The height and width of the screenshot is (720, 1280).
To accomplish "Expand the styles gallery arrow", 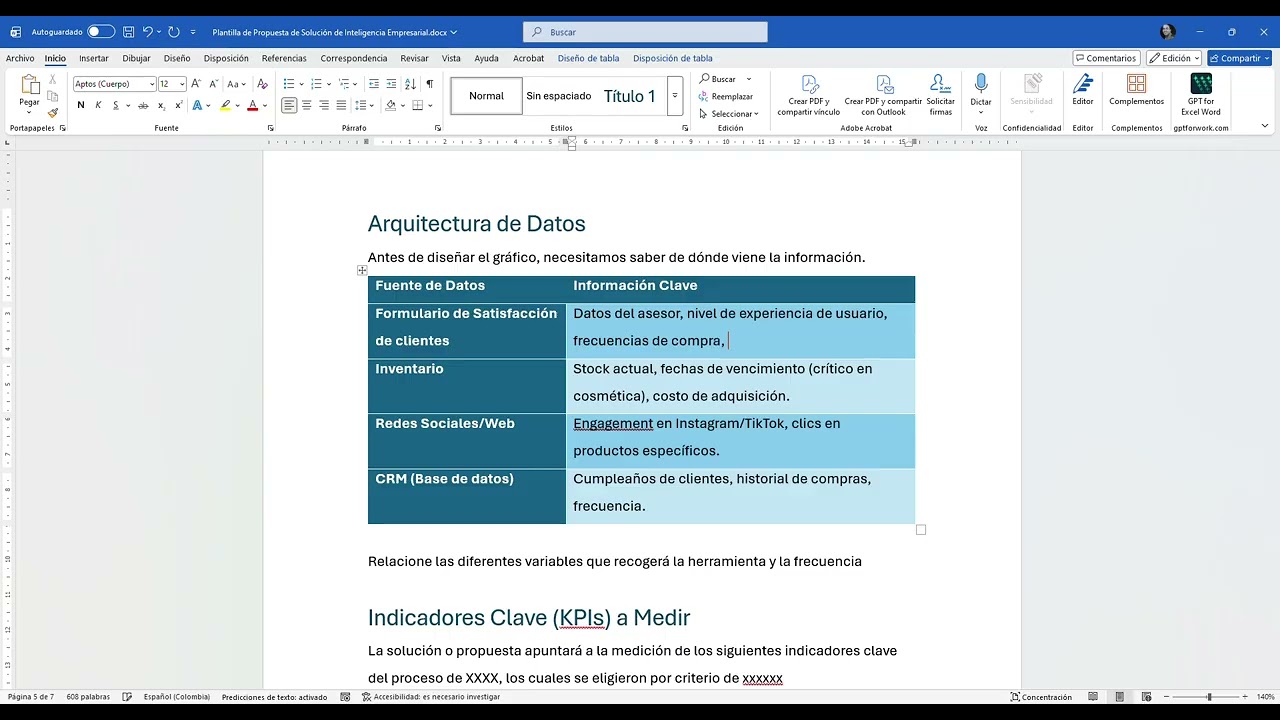I will click(675, 96).
